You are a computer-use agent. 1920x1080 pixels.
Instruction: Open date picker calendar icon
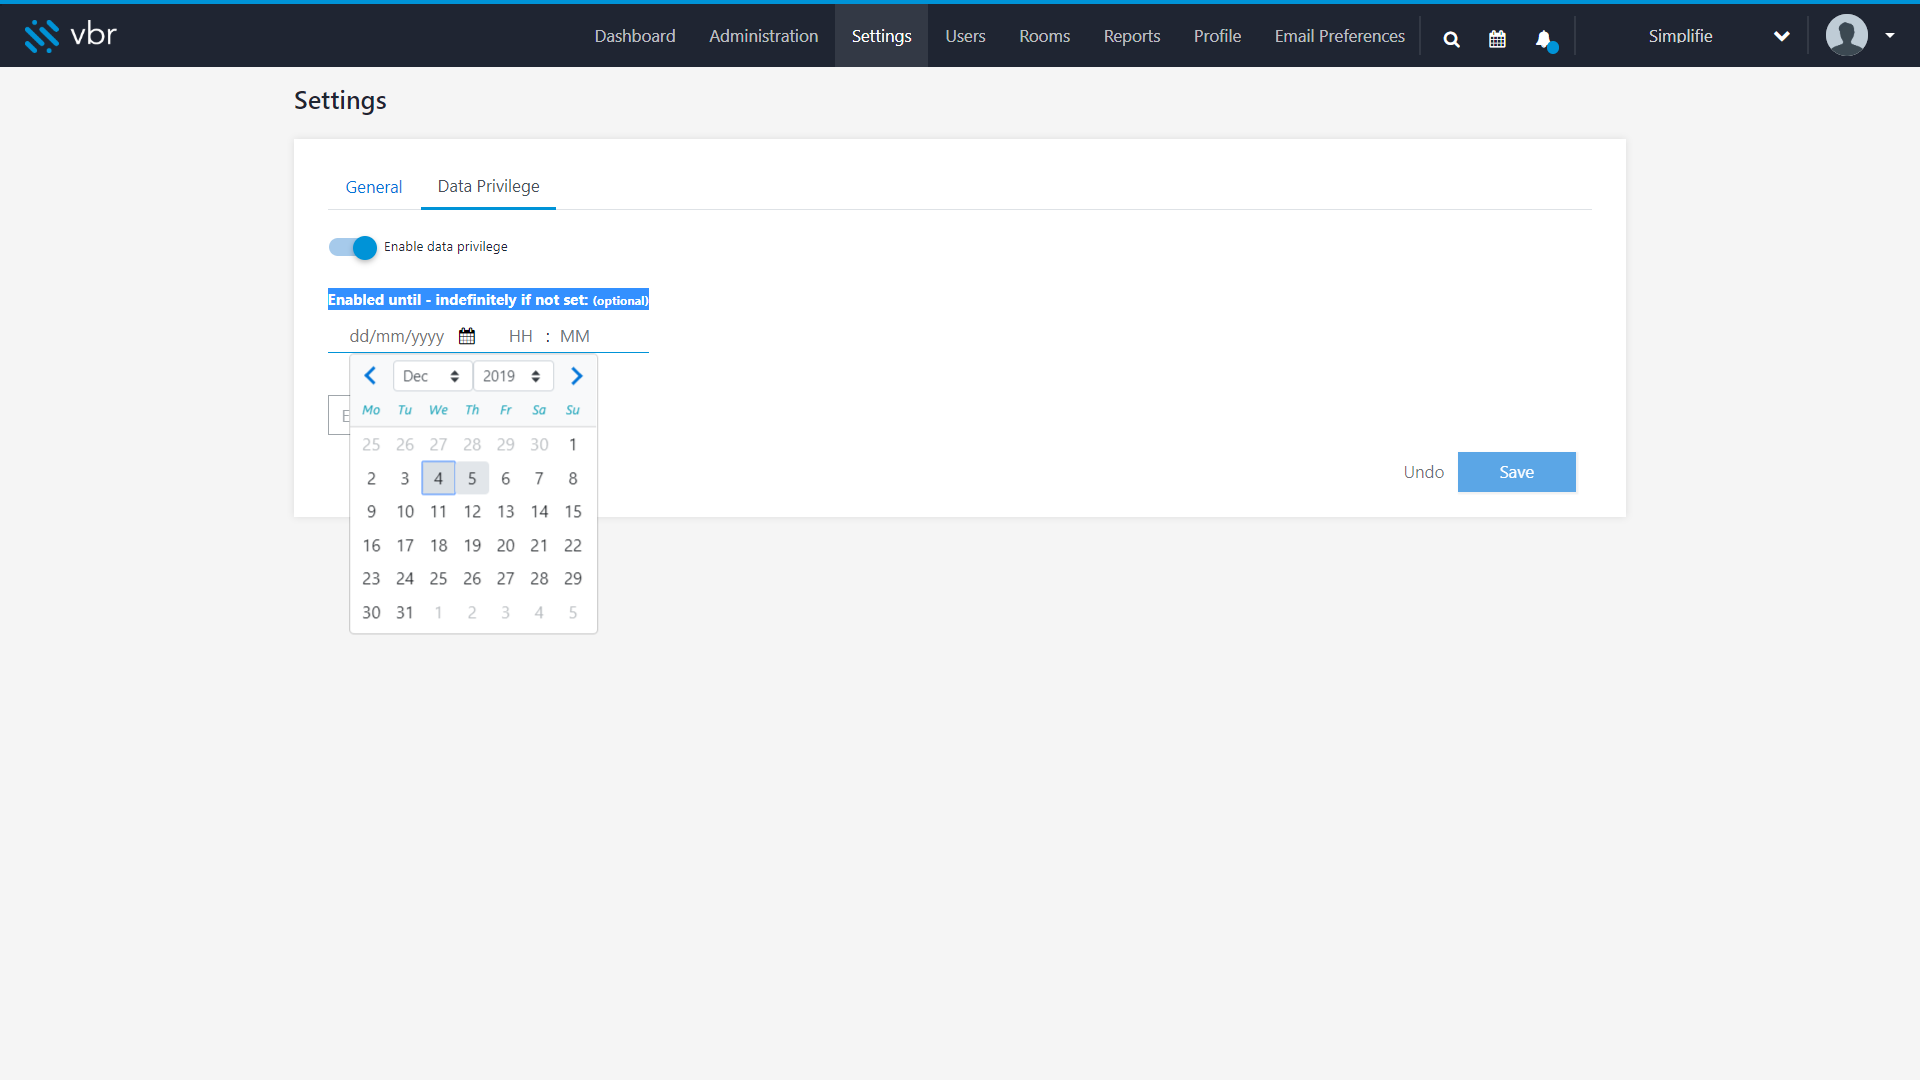coord(467,336)
